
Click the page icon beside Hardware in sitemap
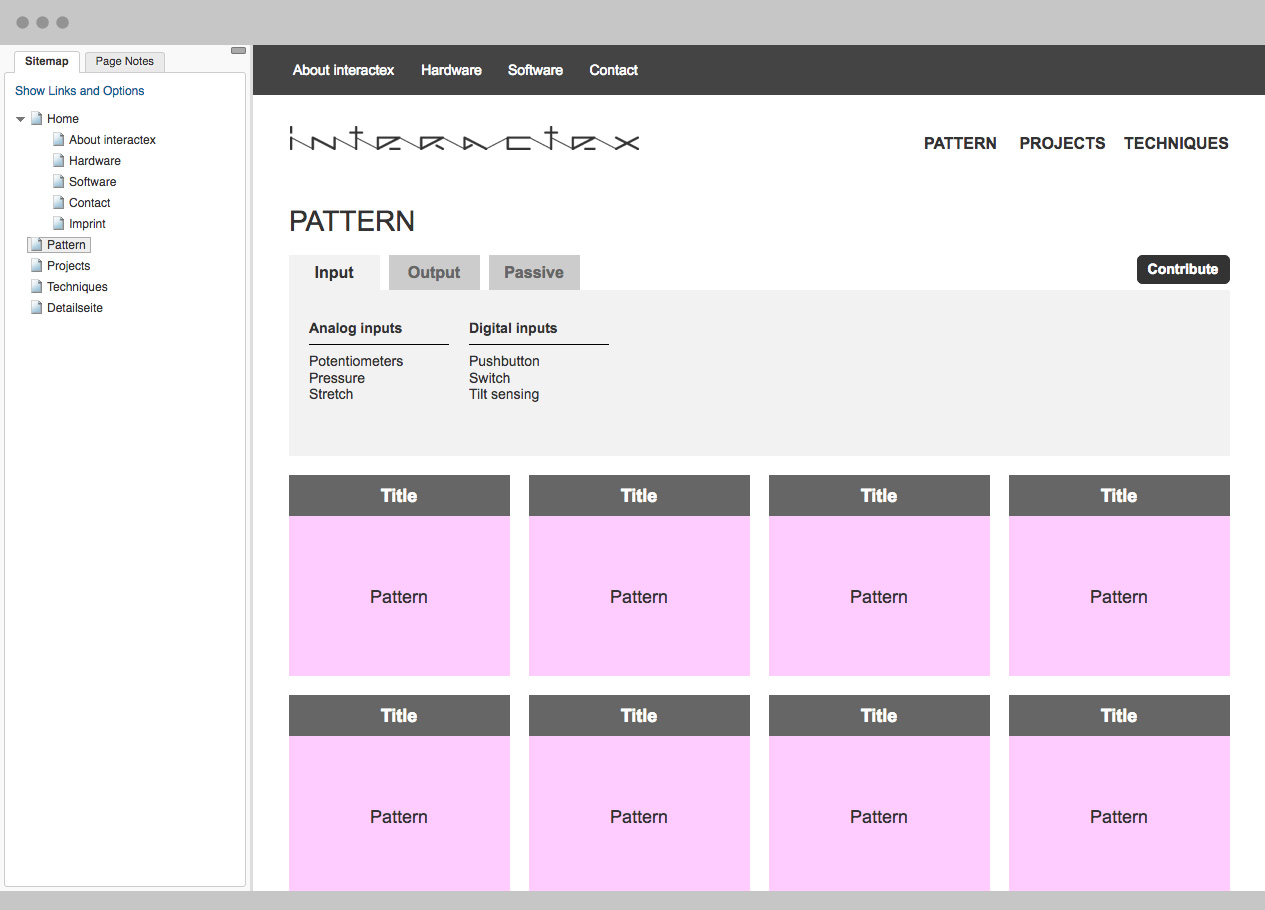click(59, 160)
